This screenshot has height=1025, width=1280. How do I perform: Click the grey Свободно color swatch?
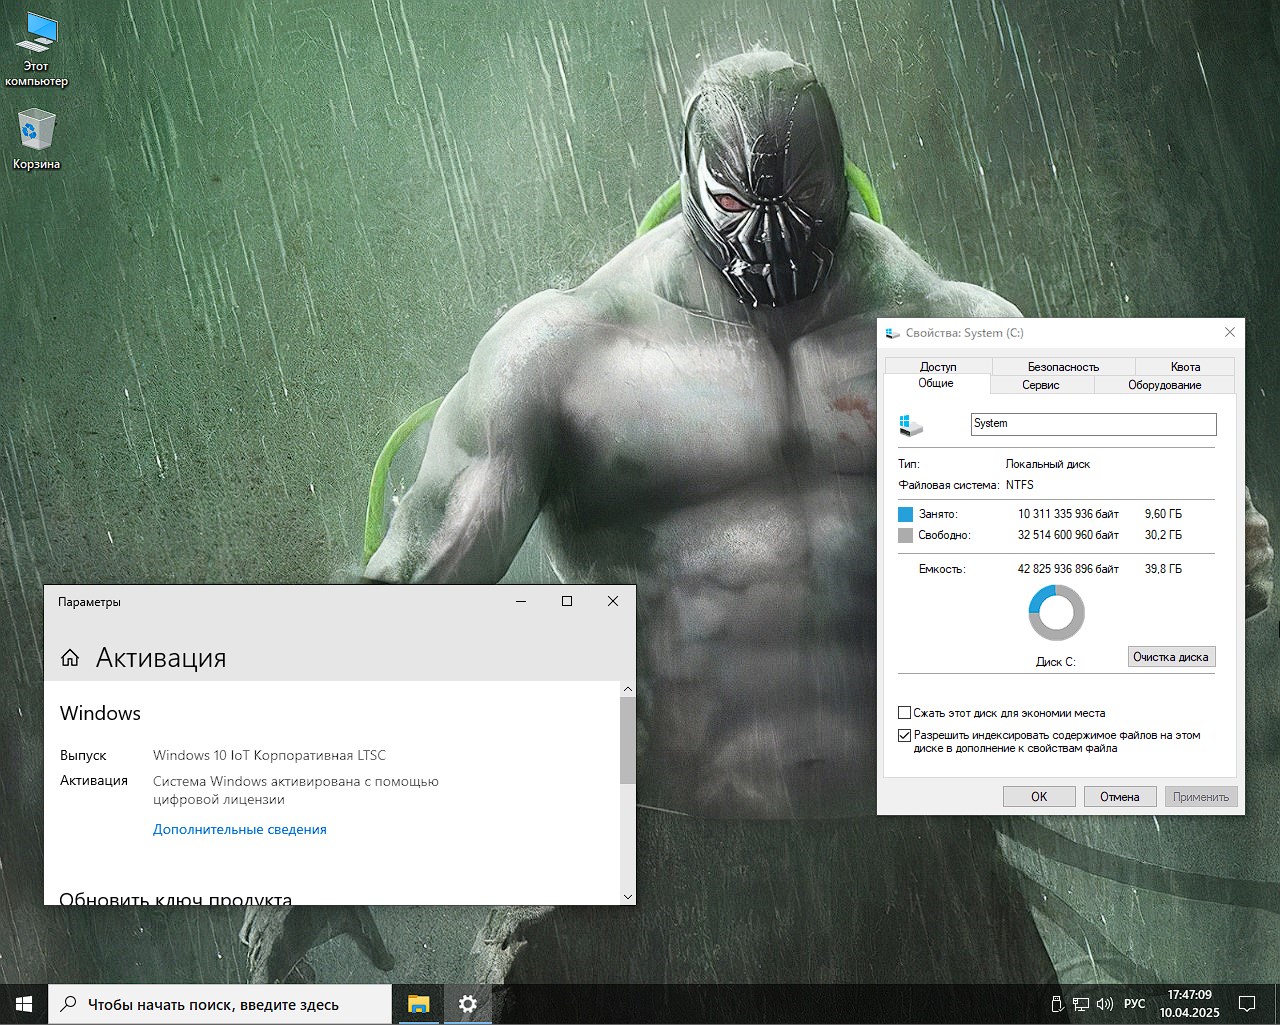[905, 535]
